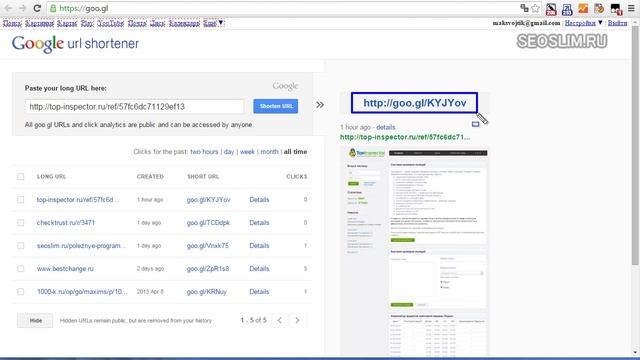
Task: Open the short link http://goo.gl/KYJYov
Action: tap(414, 103)
